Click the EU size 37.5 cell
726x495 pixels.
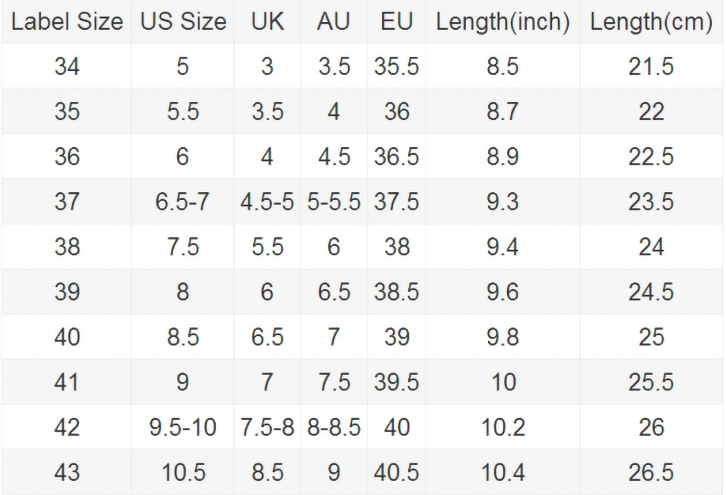click(x=397, y=201)
